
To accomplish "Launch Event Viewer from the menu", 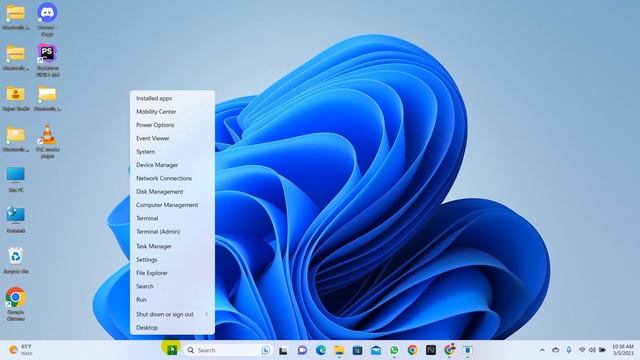I will [172, 138].
